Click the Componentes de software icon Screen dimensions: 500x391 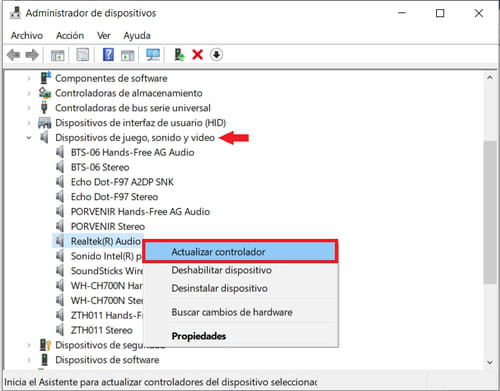pyautogui.click(x=45, y=78)
